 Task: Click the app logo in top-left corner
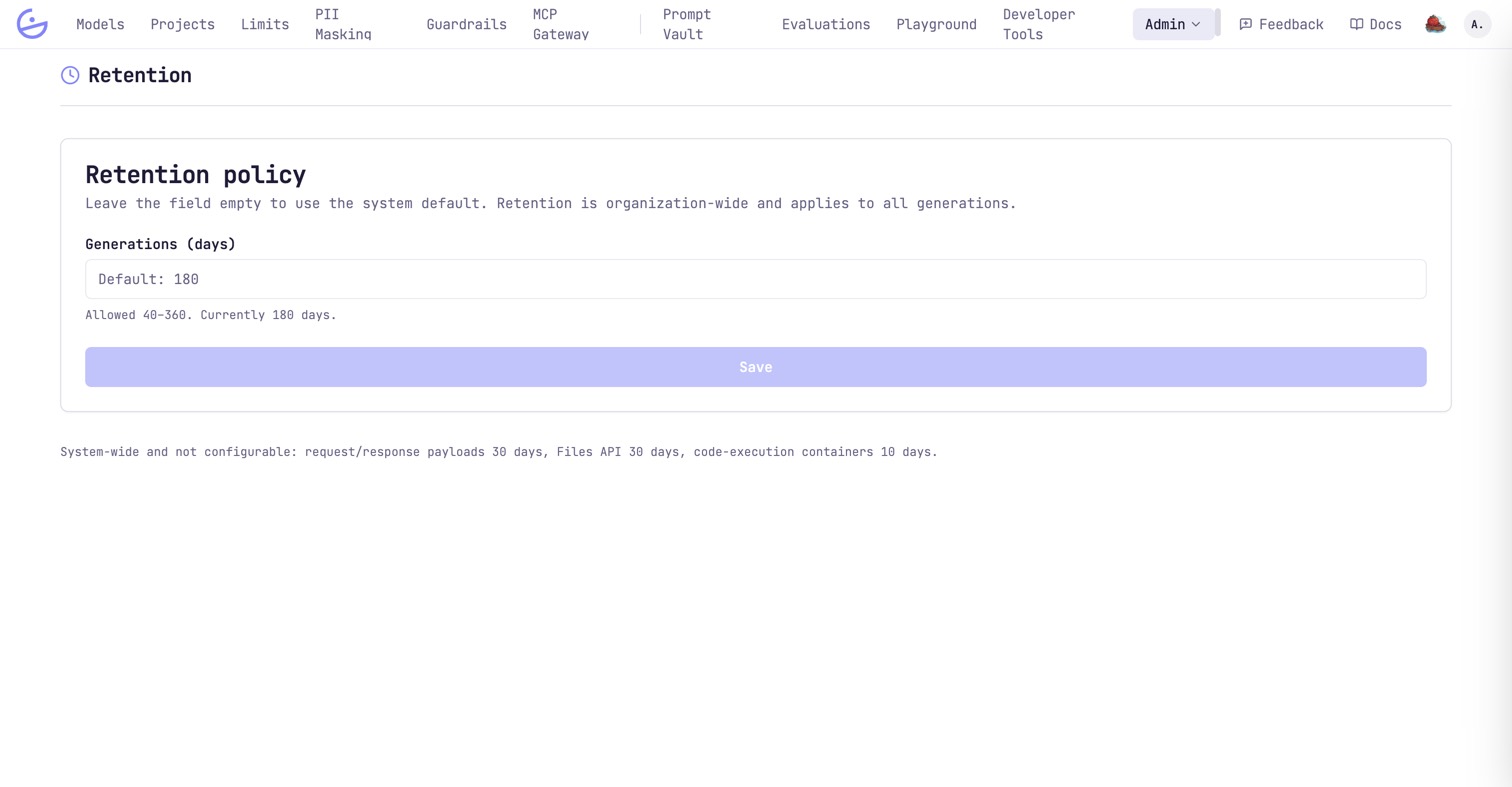click(32, 24)
